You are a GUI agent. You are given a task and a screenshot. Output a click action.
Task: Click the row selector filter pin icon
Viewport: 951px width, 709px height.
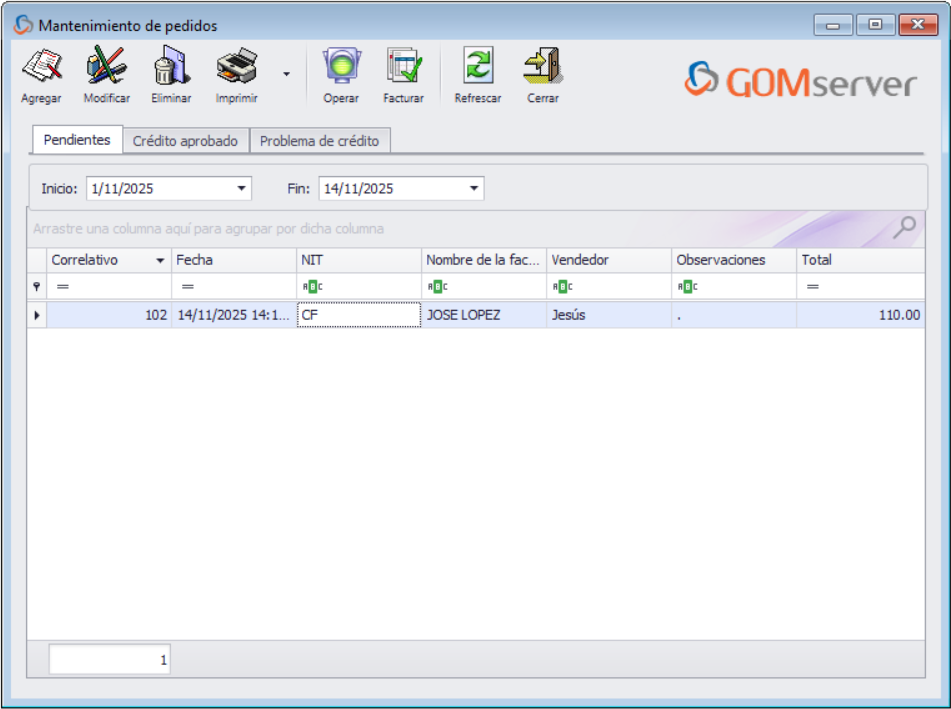(x=36, y=287)
